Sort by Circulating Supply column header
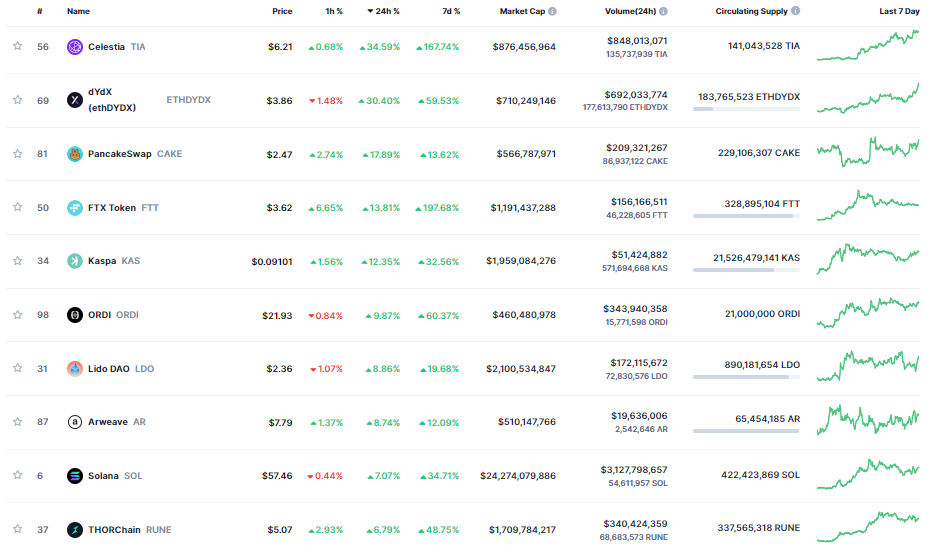Screen dimensions: 942x552 click(752, 11)
